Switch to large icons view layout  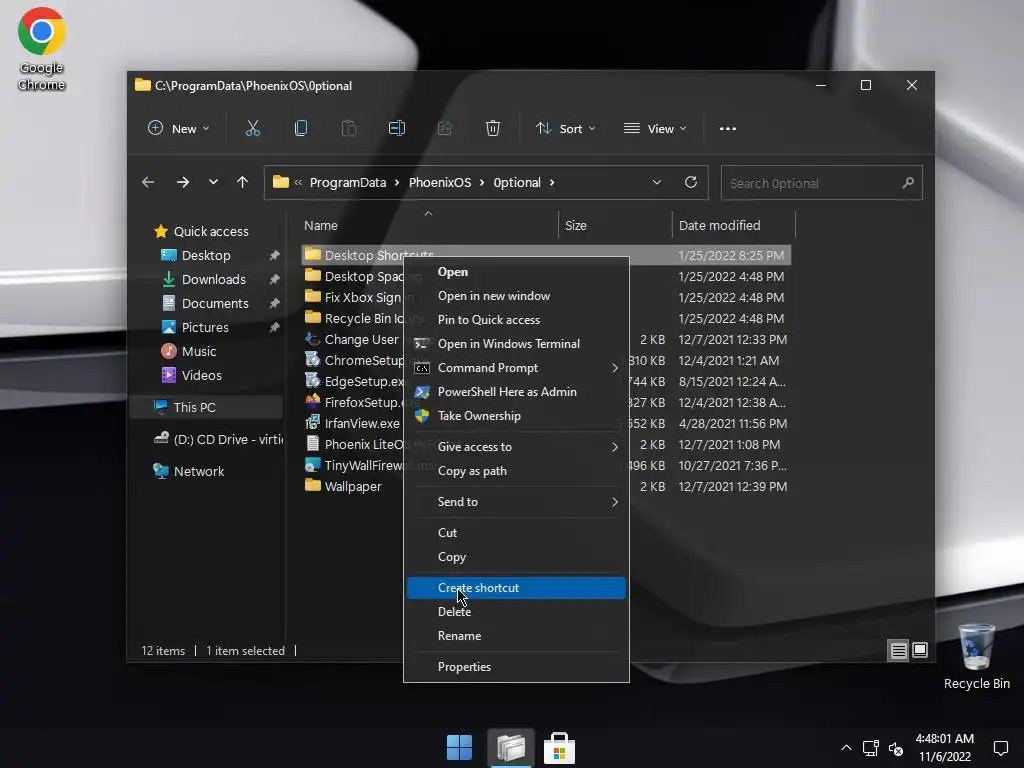pyautogui.click(x=920, y=650)
